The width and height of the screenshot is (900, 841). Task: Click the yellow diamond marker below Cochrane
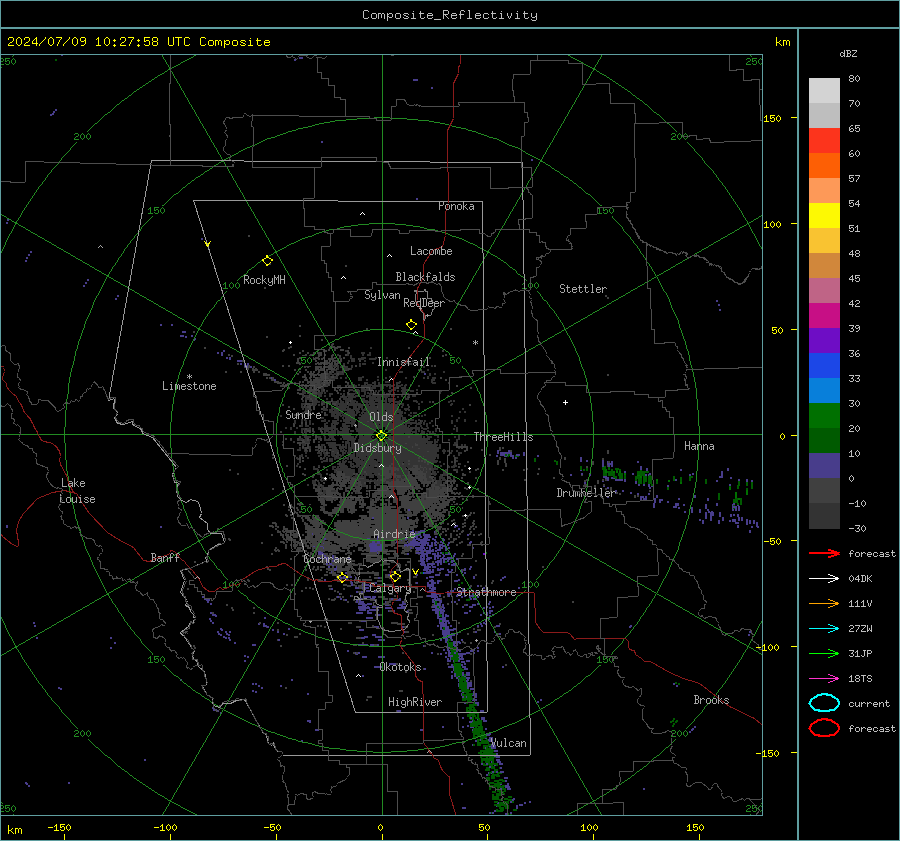pyautogui.click(x=342, y=577)
